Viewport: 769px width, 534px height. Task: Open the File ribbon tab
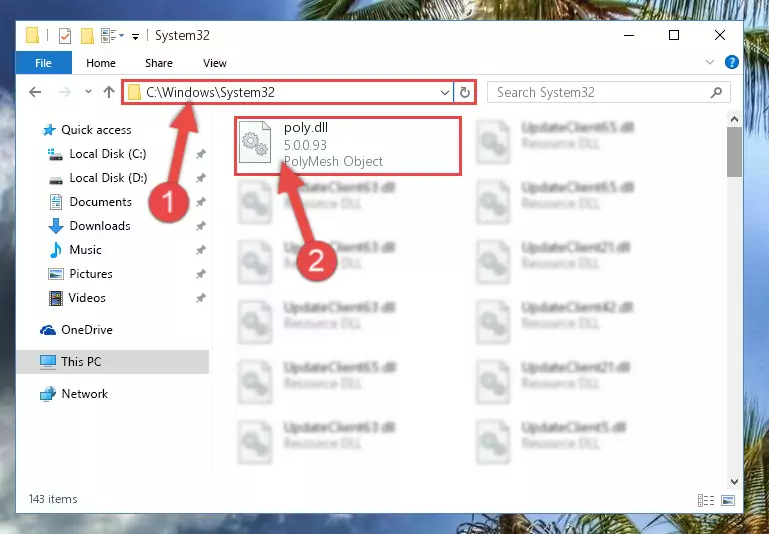(x=43, y=63)
